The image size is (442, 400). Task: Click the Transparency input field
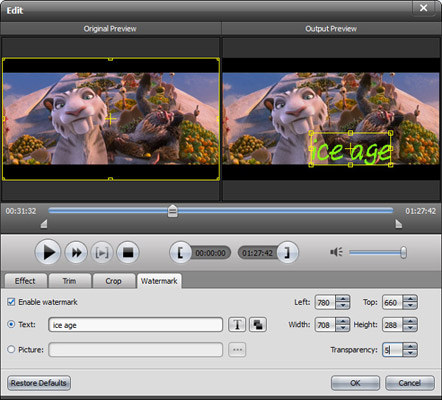tap(393, 350)
